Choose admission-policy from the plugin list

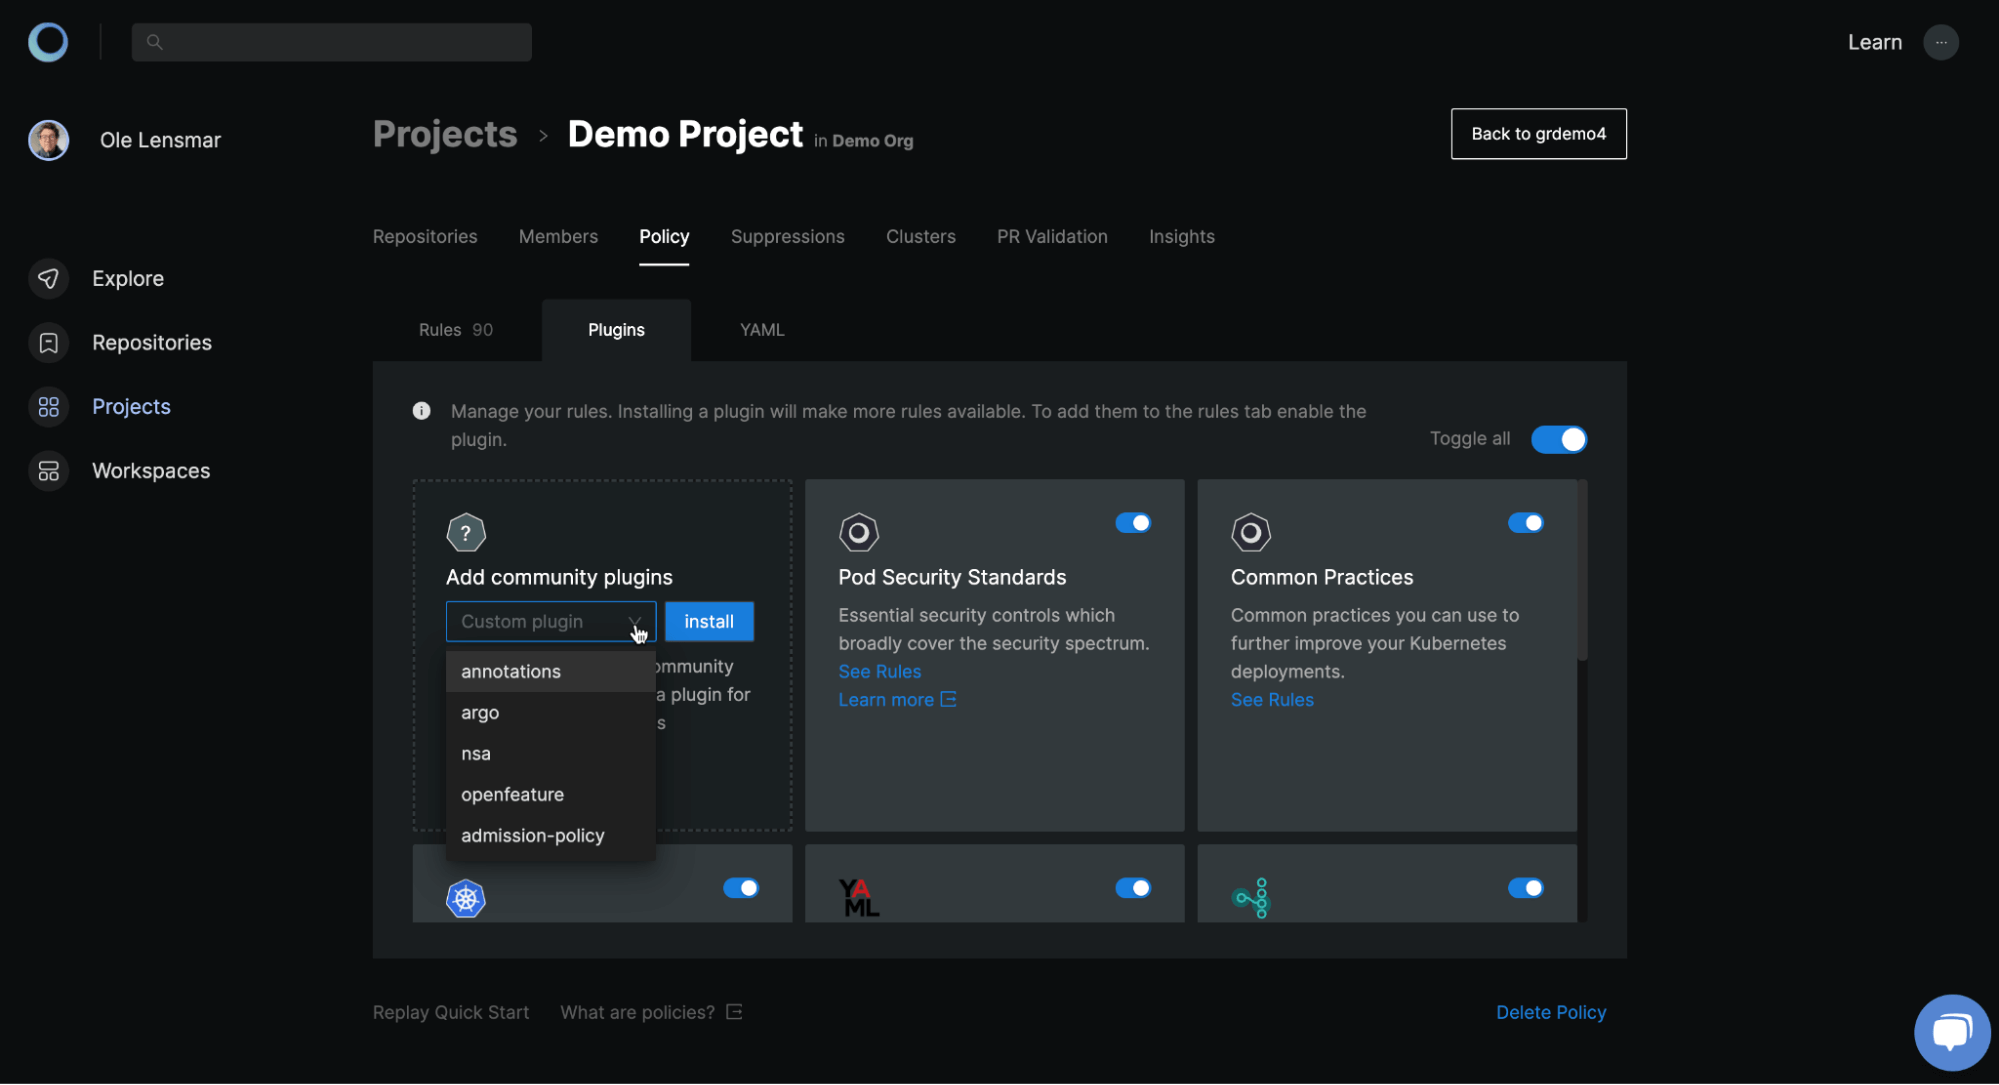[x=532, y=836]
